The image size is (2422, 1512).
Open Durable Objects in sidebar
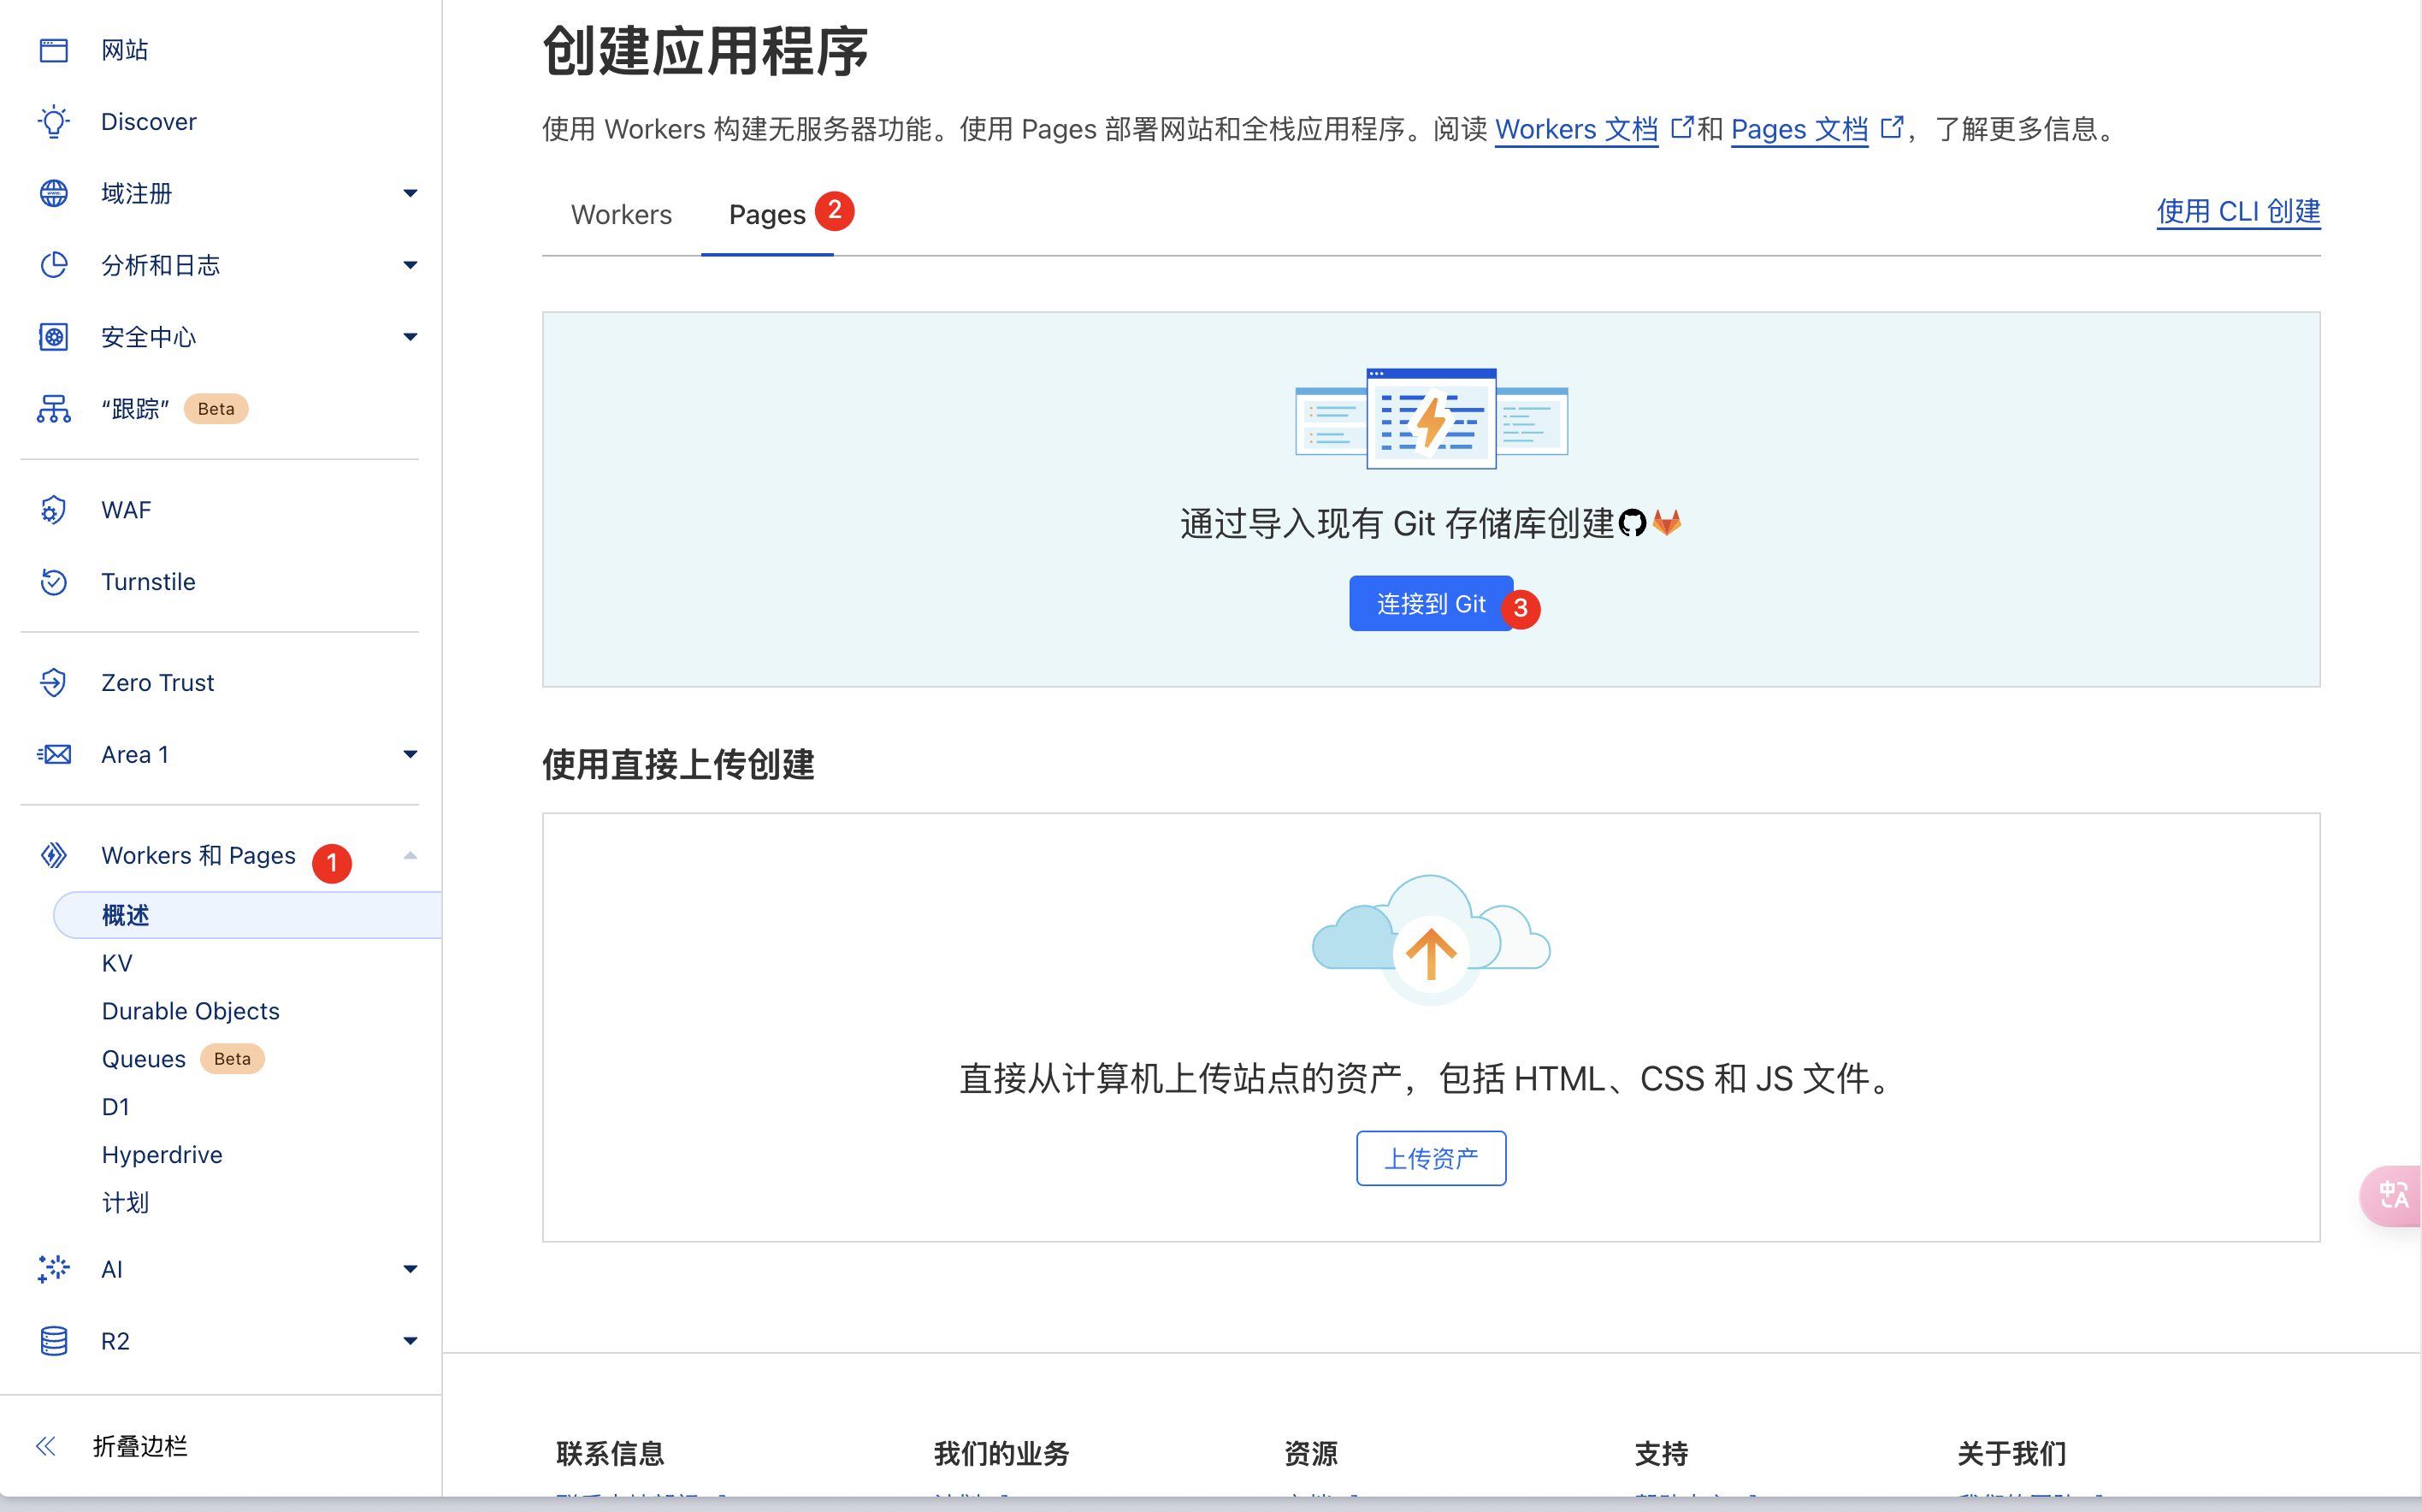(190, 1011)
